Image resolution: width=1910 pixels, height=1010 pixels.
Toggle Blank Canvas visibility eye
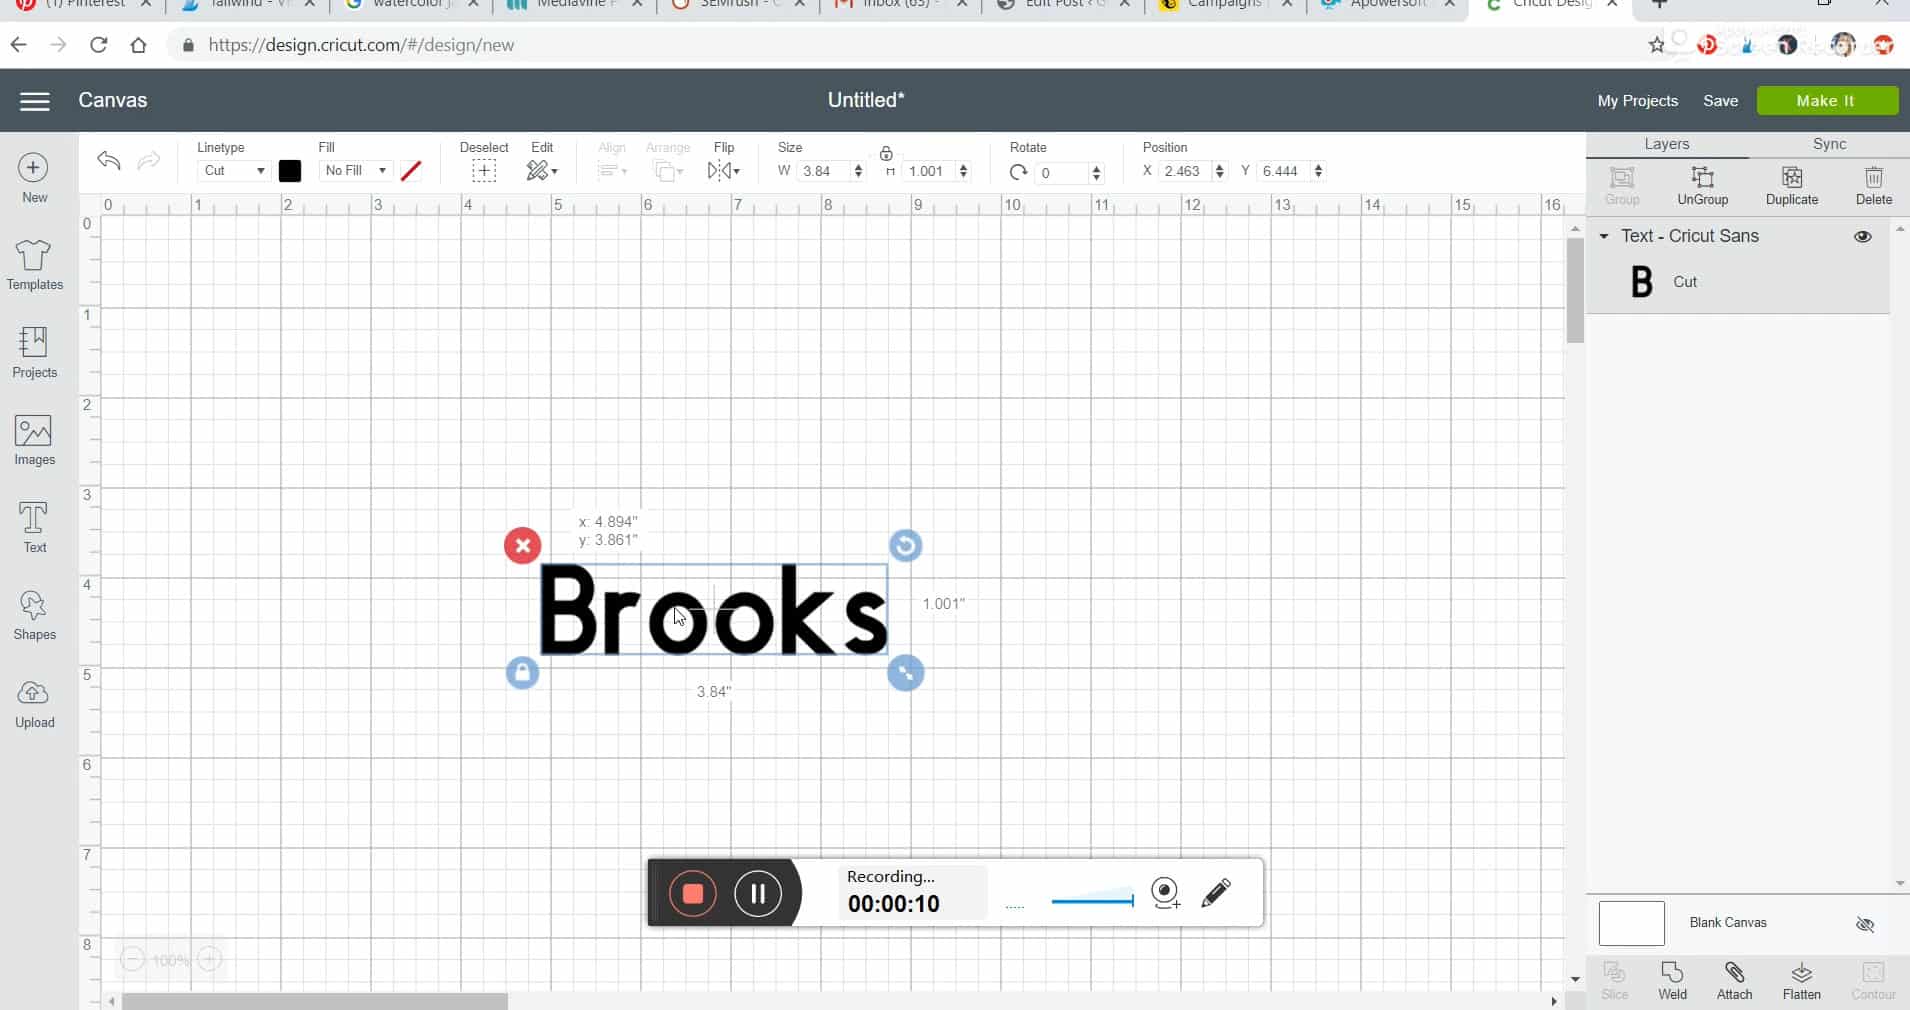[x=1864, y=924]
